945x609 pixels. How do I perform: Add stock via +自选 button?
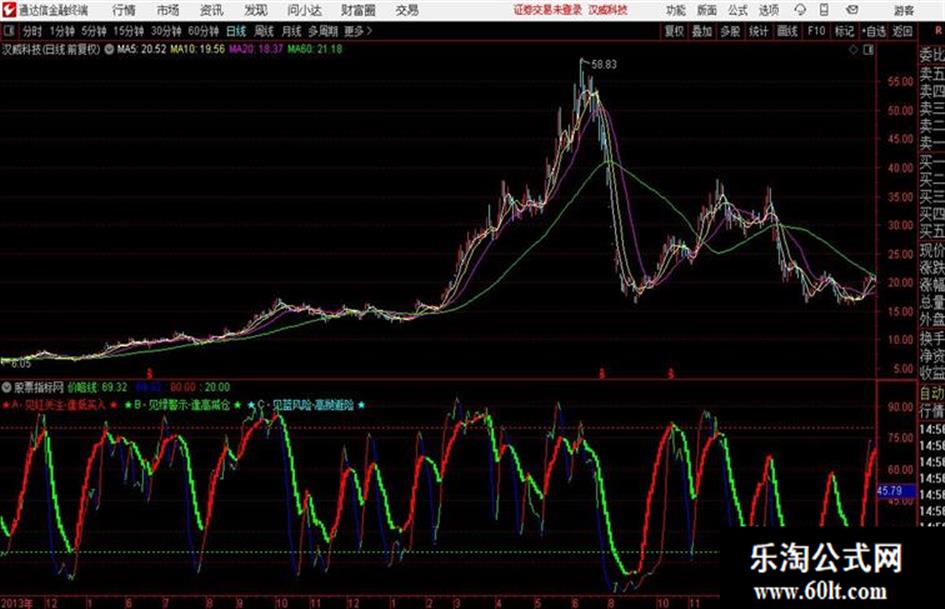[873, 31]
